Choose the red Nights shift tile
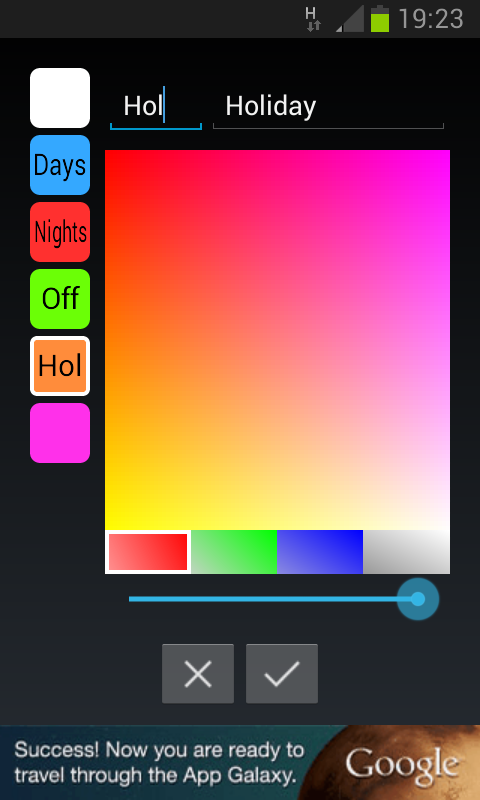This screenshot has height=800, width=480. (60, 232)
